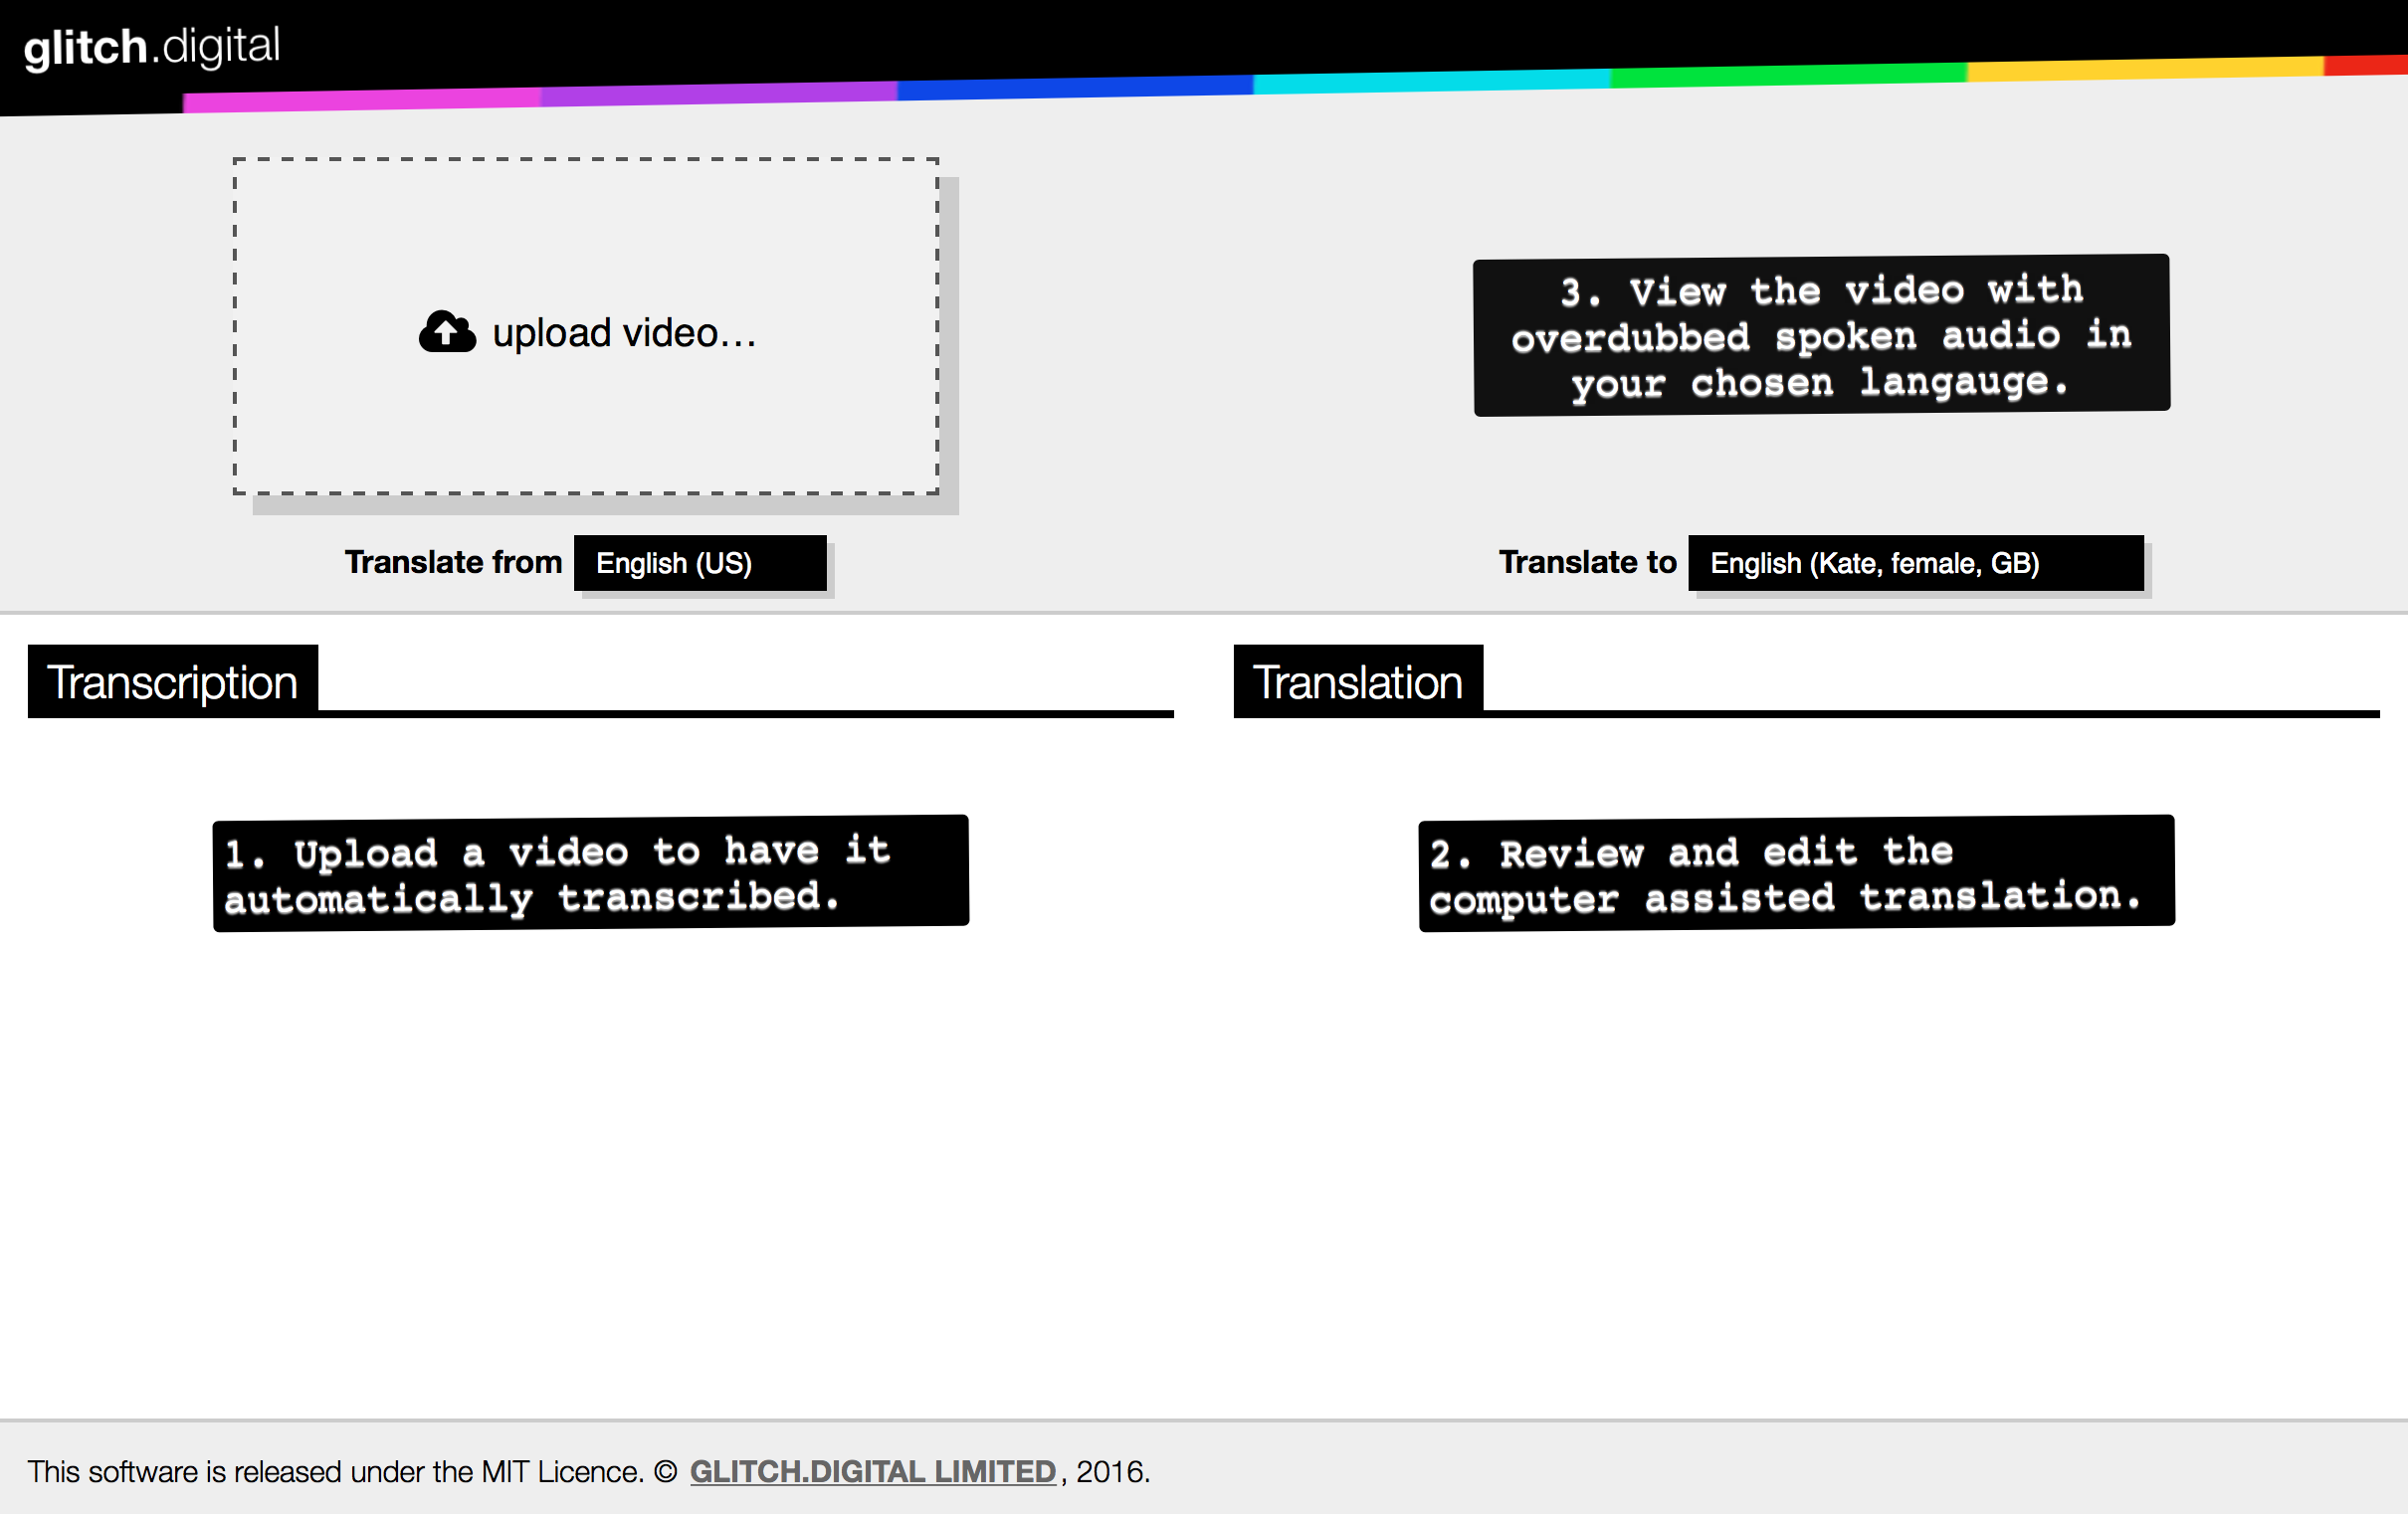Click the upload video text
This screenshot has height=1514, width=2408.
point(624,333)
